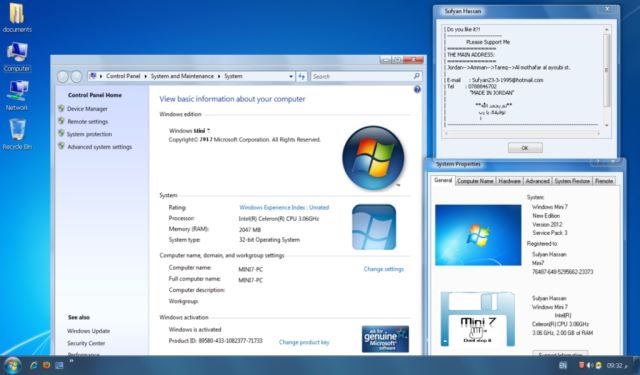The height and width of the screenshot is (375, 640).
Task: Open System protection from the sidebar
Action: (x=89, y=134)
